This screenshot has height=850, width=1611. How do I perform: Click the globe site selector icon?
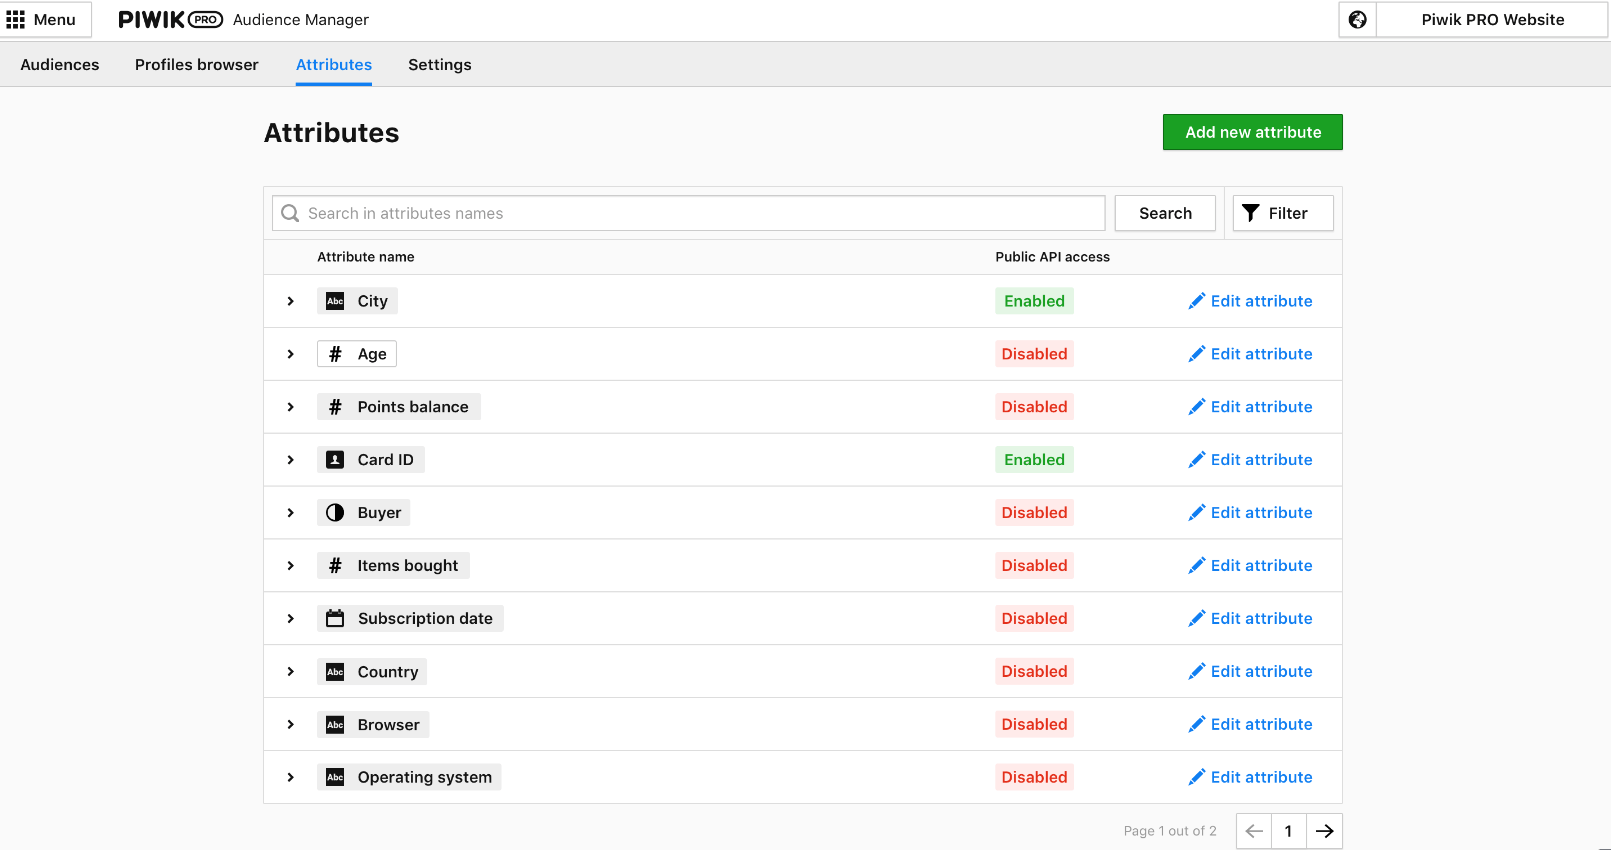pos(1357,20)
